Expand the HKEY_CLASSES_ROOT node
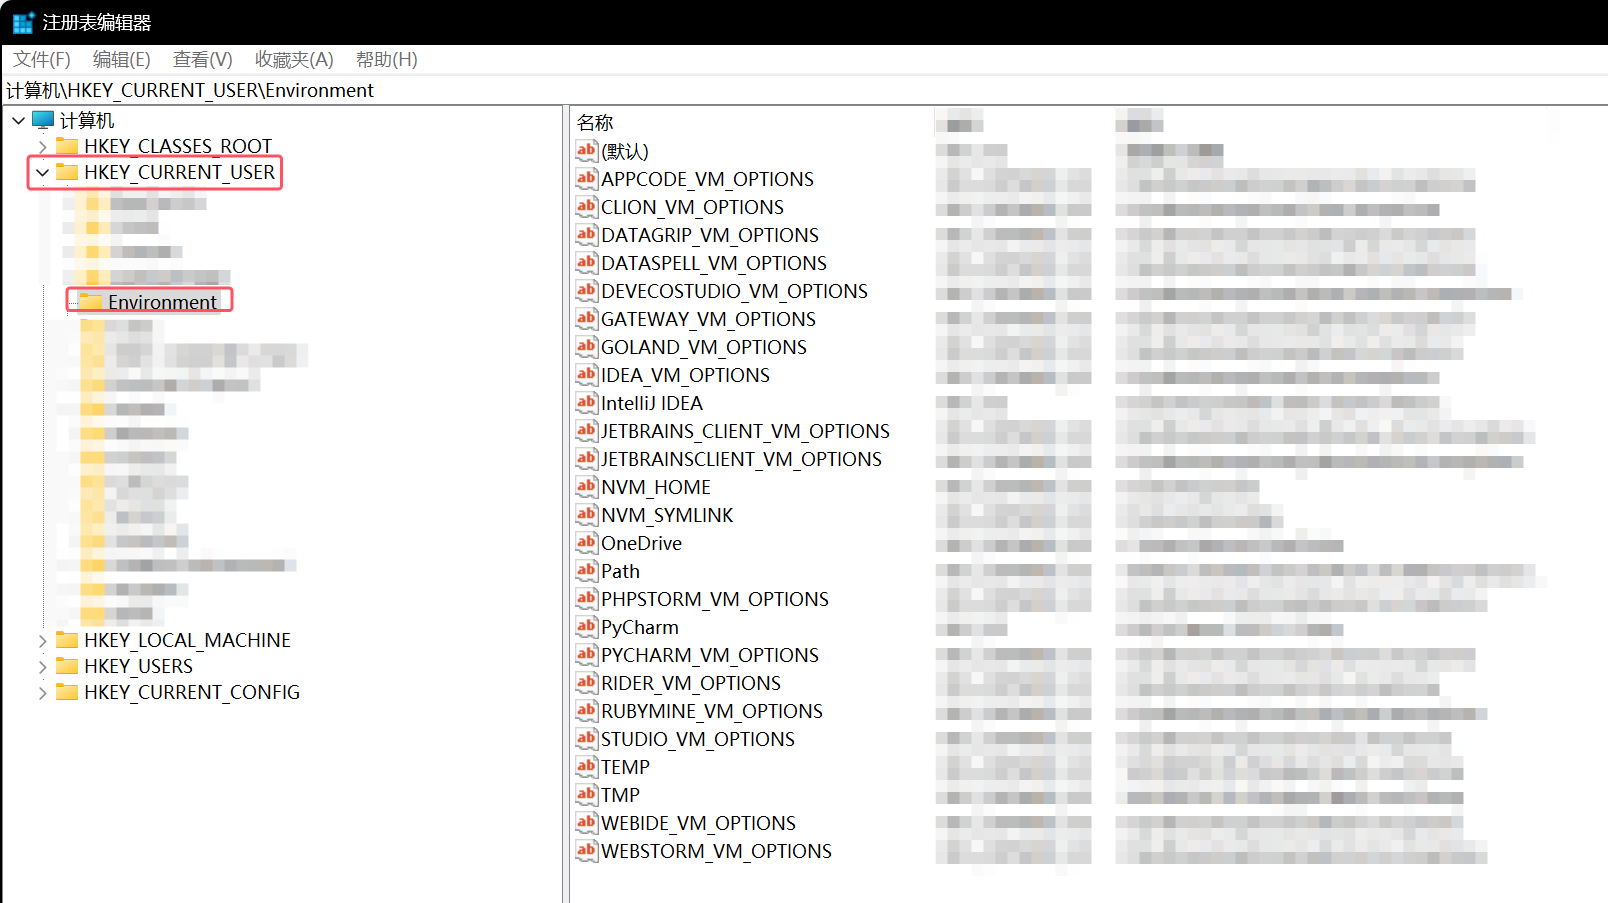The height and width of the screenshot is (903, 1608). pos(42,147)
